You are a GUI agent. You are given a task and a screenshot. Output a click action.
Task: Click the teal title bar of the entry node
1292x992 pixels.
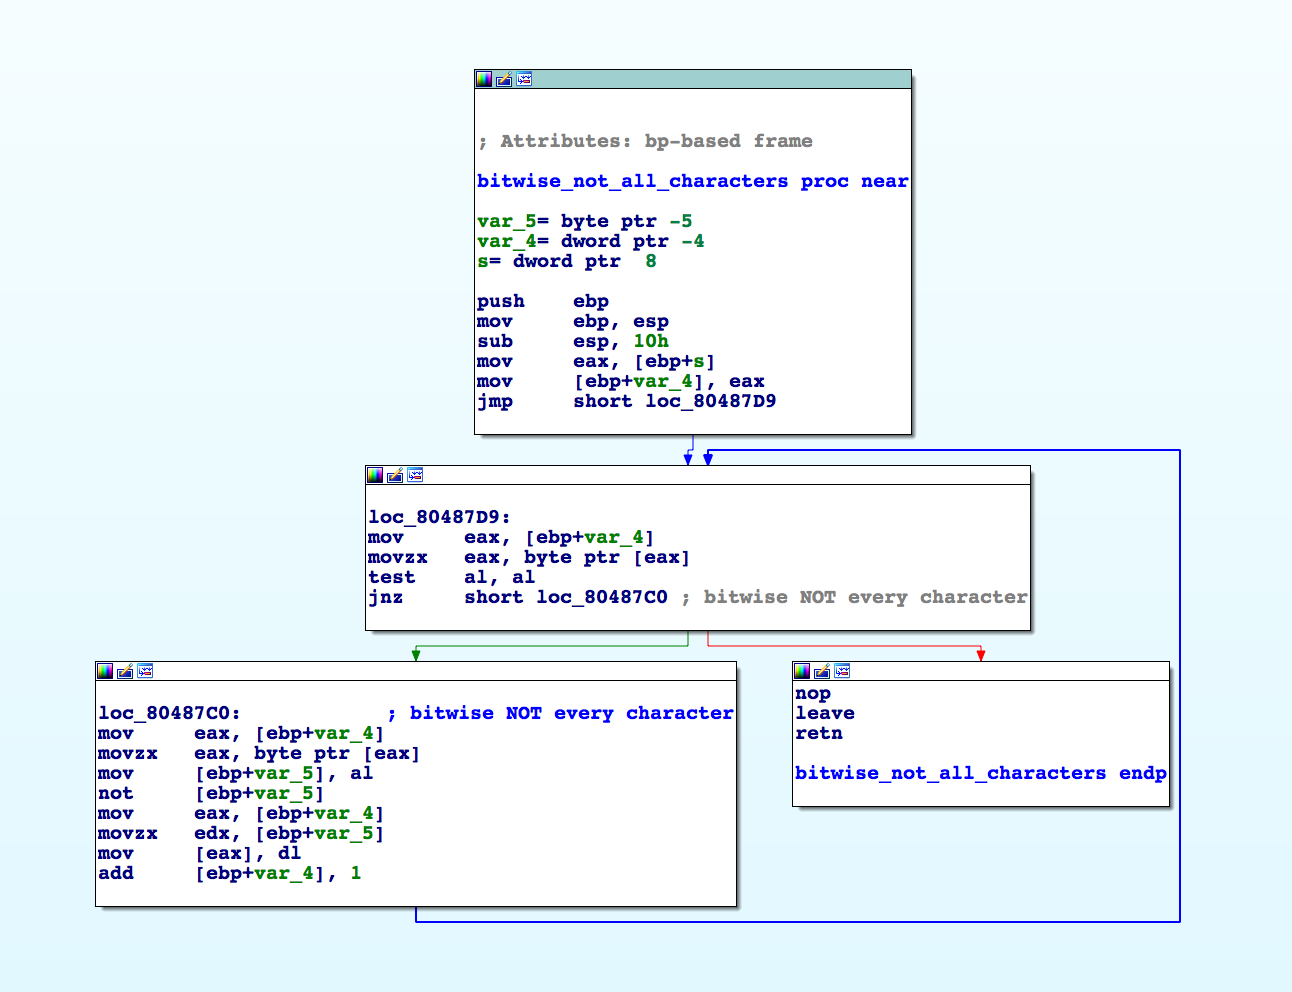[x=720, y=79]
